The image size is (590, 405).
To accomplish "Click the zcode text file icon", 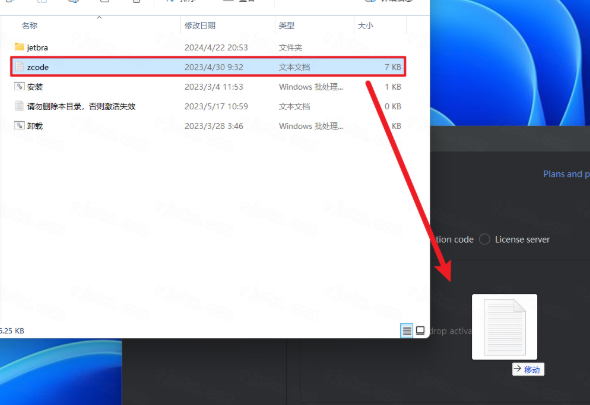I will 19,67.
